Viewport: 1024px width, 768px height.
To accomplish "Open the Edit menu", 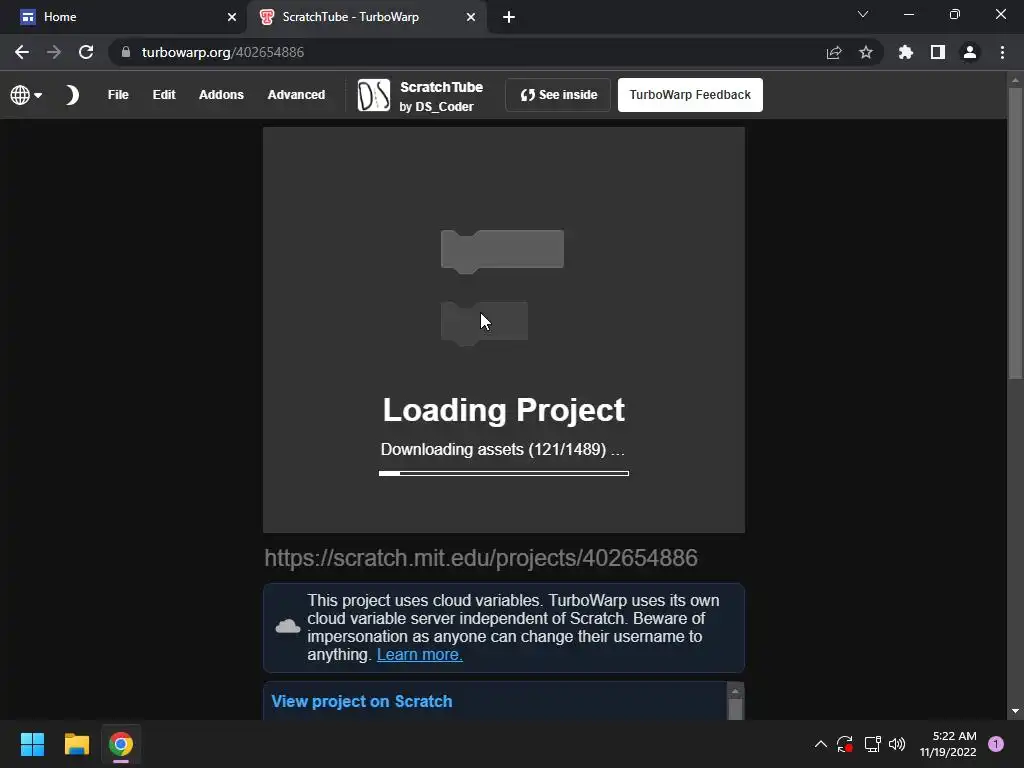I will [x=164, y=95].
